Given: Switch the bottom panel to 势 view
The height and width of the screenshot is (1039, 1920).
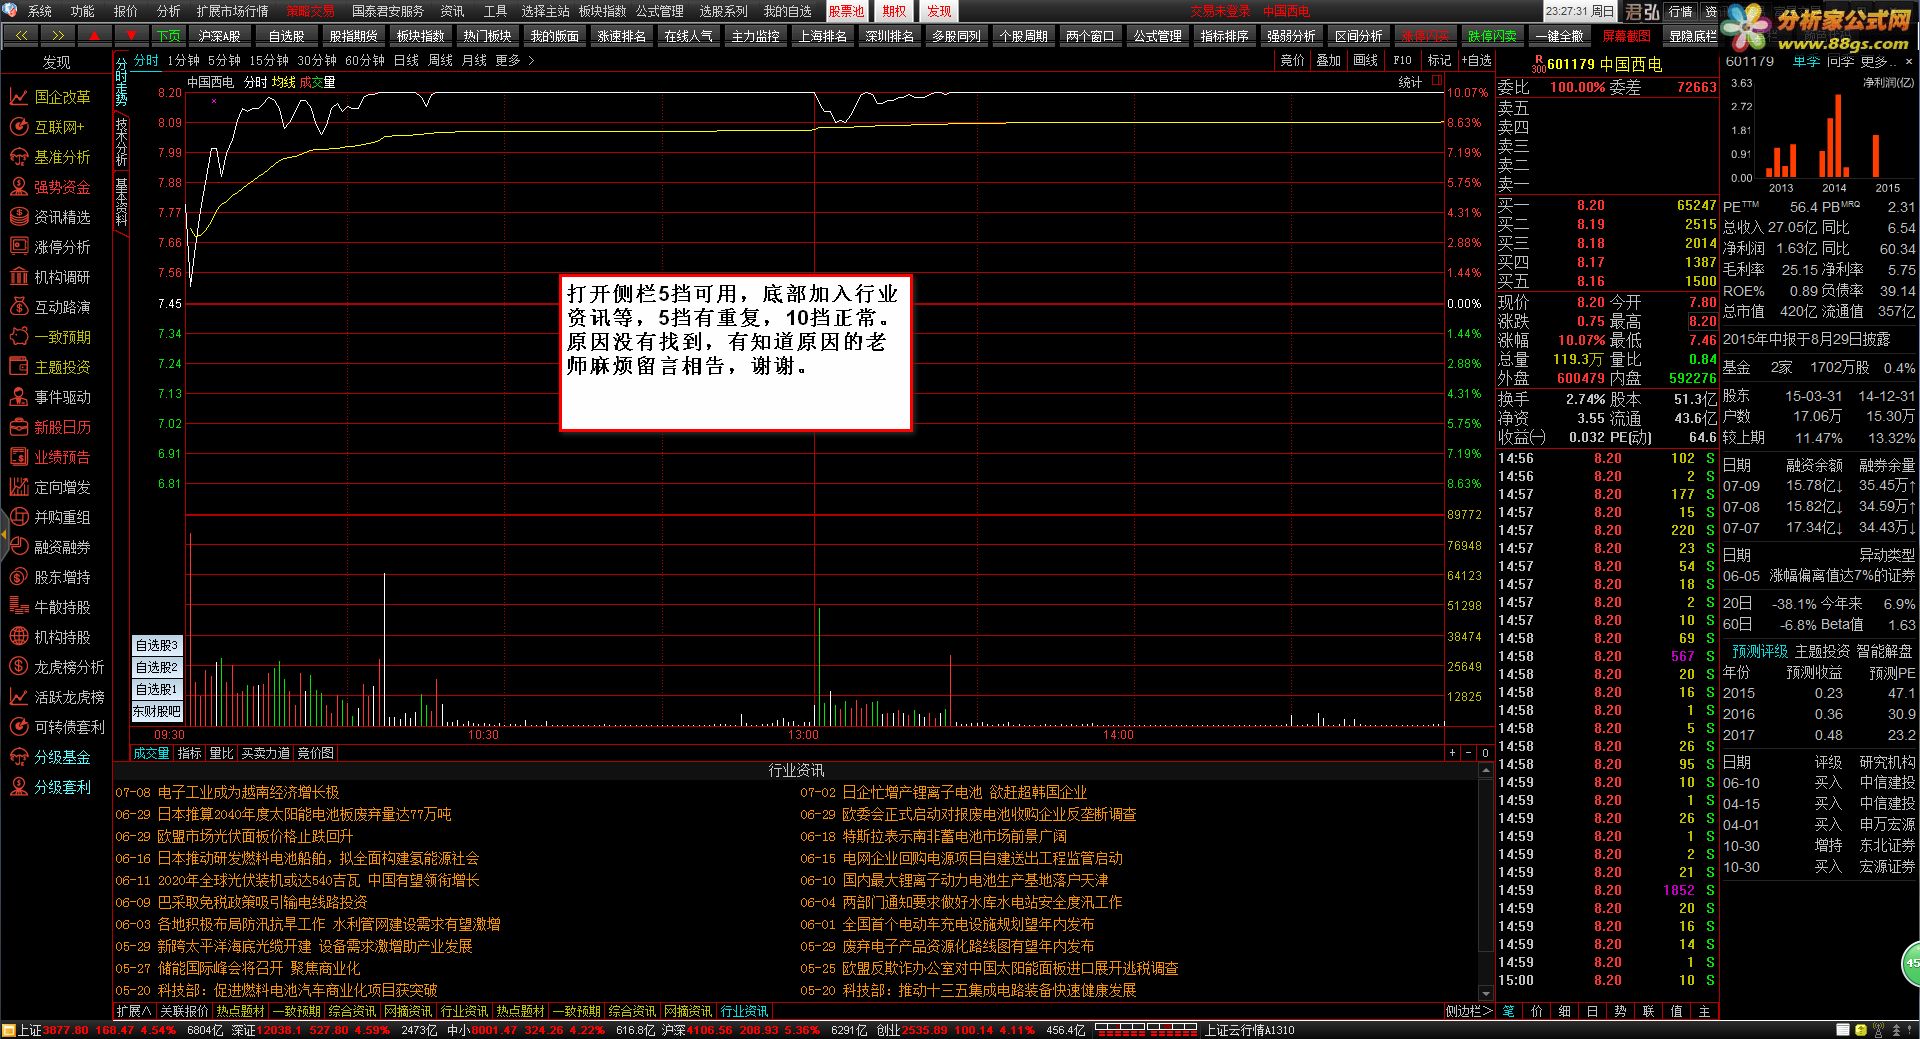Looking at the screenshot, I should (x=1621, y=1011).
